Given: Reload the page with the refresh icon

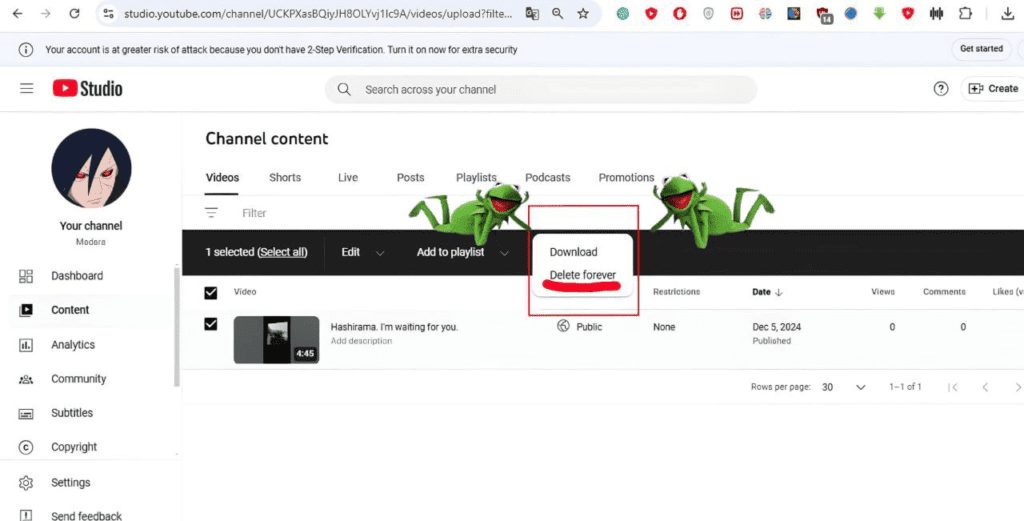Looking at the screenshot, I should (x=74, y=13).
